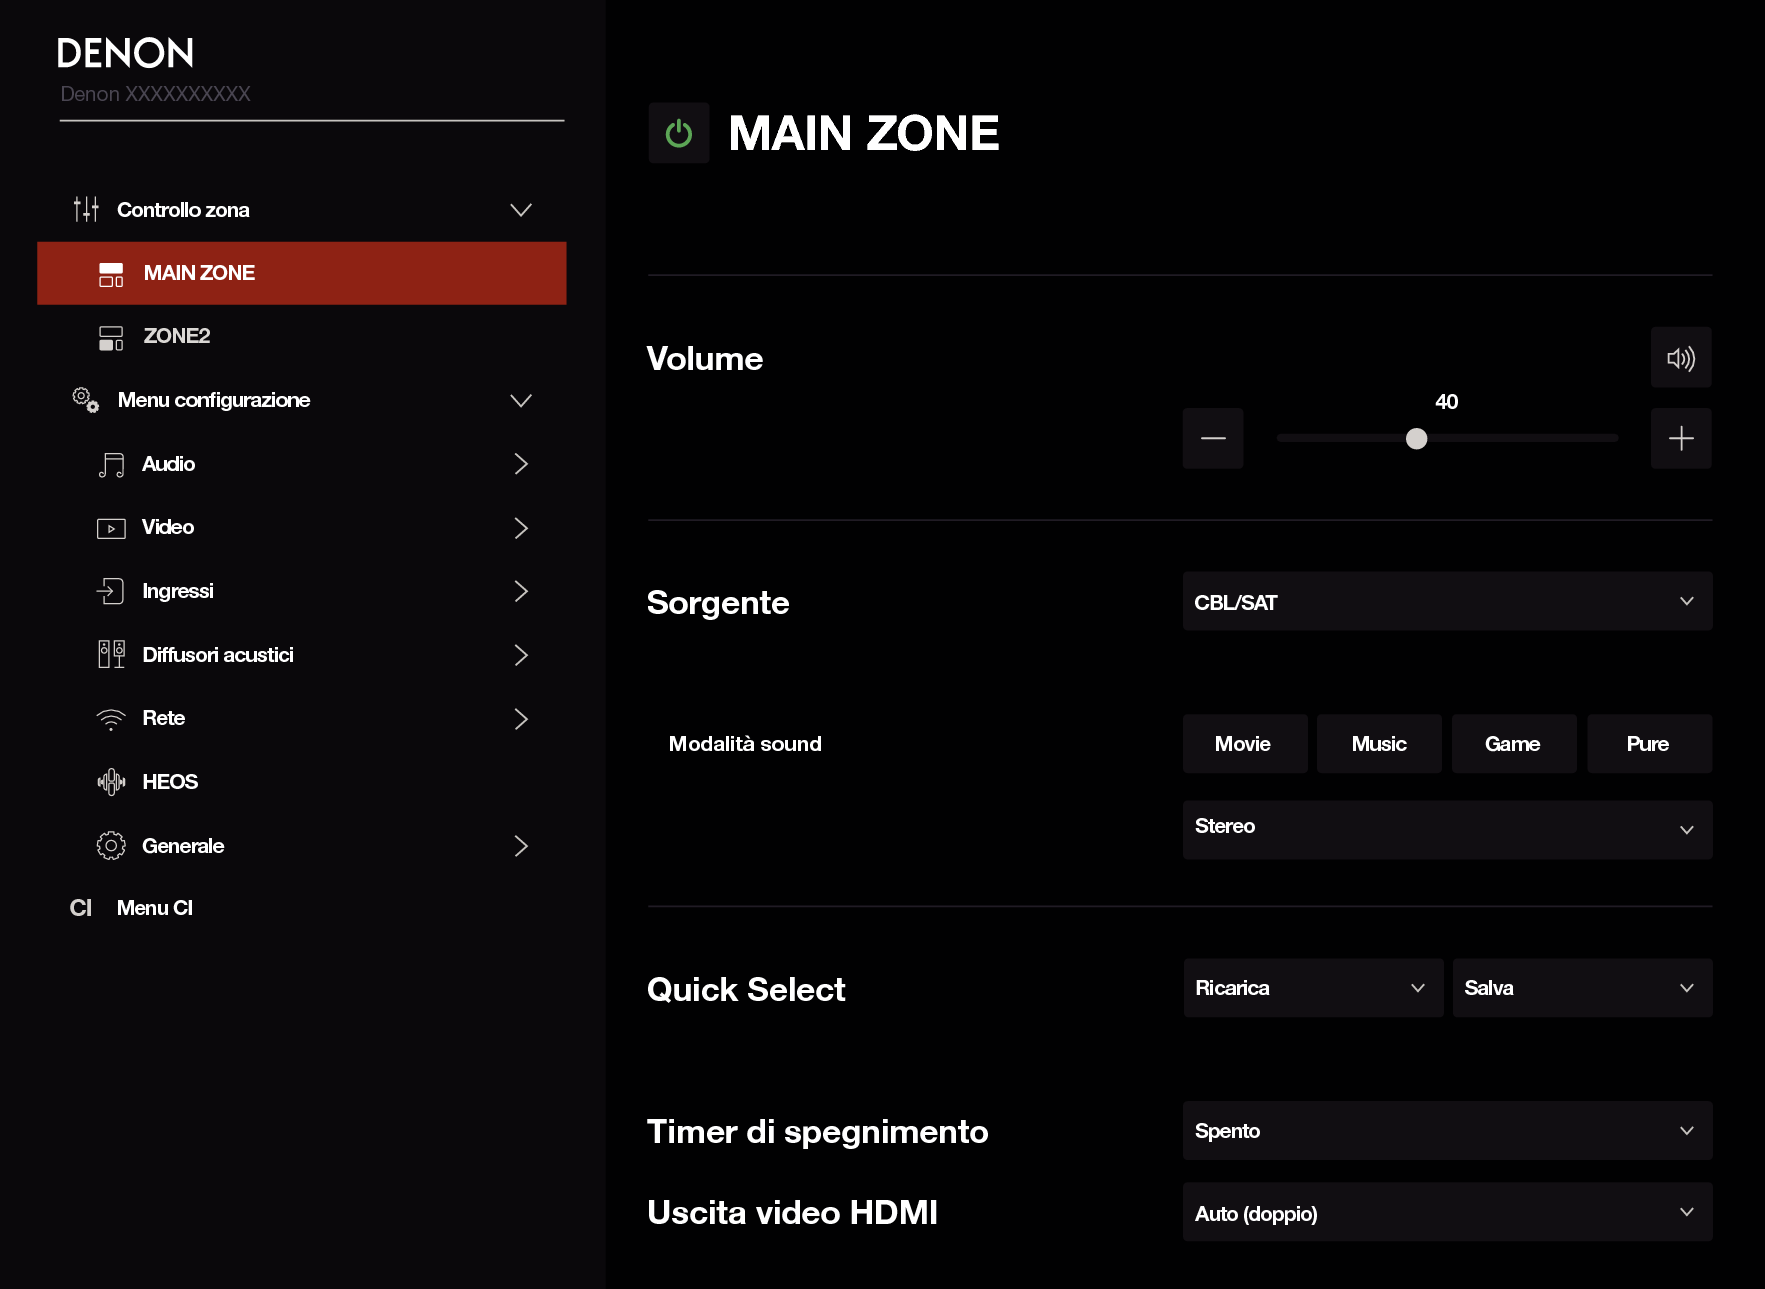Decrease volume with the minus button
The height and width of the screenshot is (1289, 1765).
(1212, 438)
